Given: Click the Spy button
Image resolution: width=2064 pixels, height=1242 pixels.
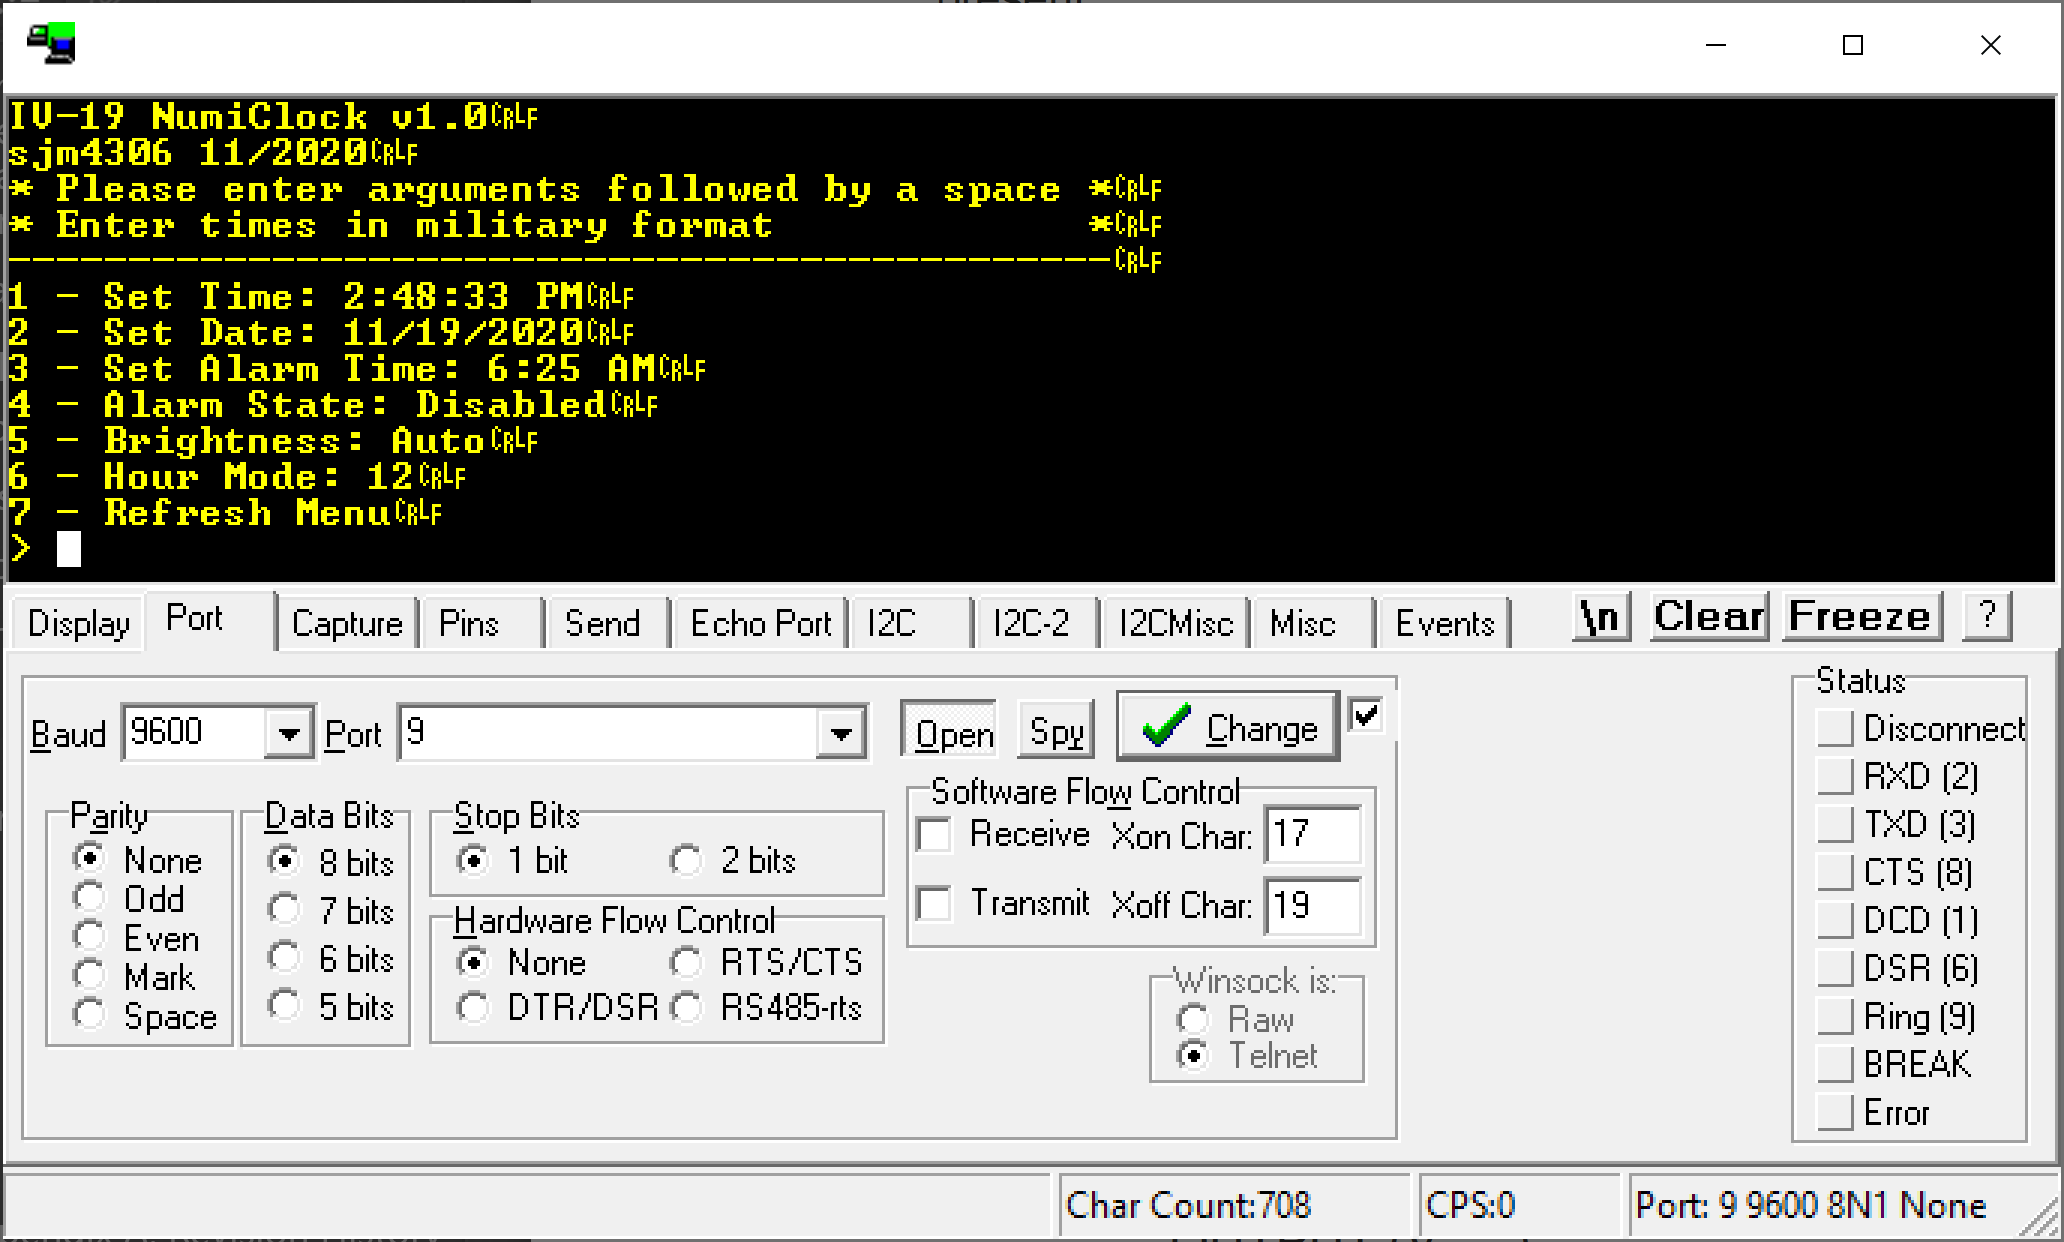Looking at the screenshot, I should pyautogui.click(x=1056, y=732).
